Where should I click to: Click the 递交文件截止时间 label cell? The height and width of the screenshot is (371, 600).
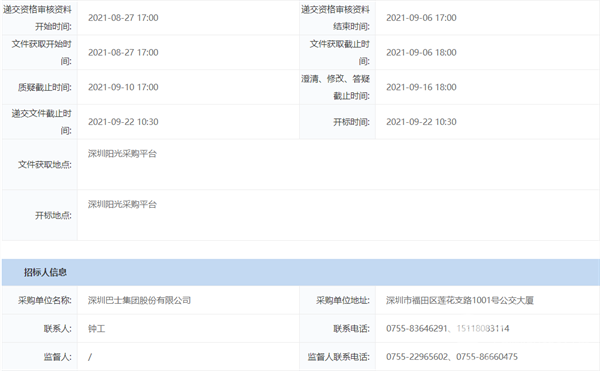[x=40, y=122]
